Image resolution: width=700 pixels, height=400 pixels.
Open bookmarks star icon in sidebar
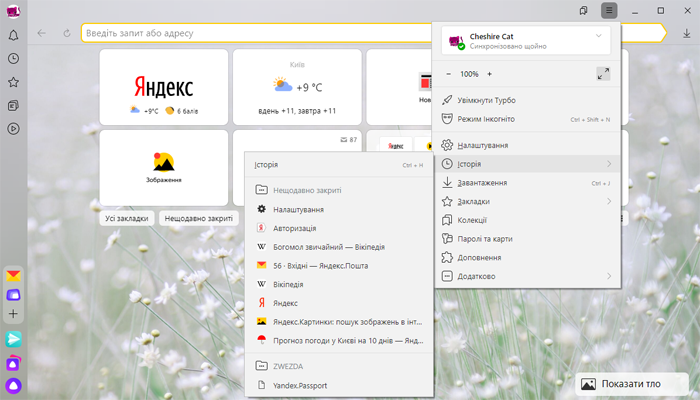click(13, 82)
